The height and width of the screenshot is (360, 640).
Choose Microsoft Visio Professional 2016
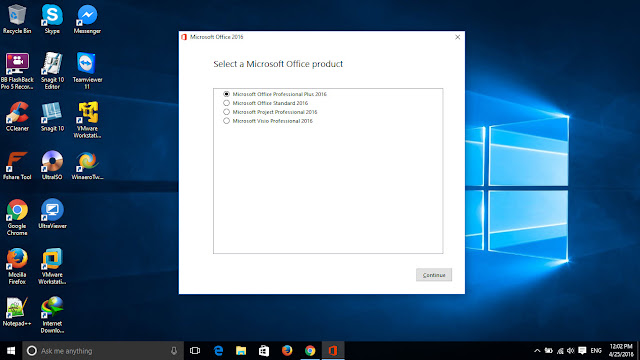(x=268, y=121)
